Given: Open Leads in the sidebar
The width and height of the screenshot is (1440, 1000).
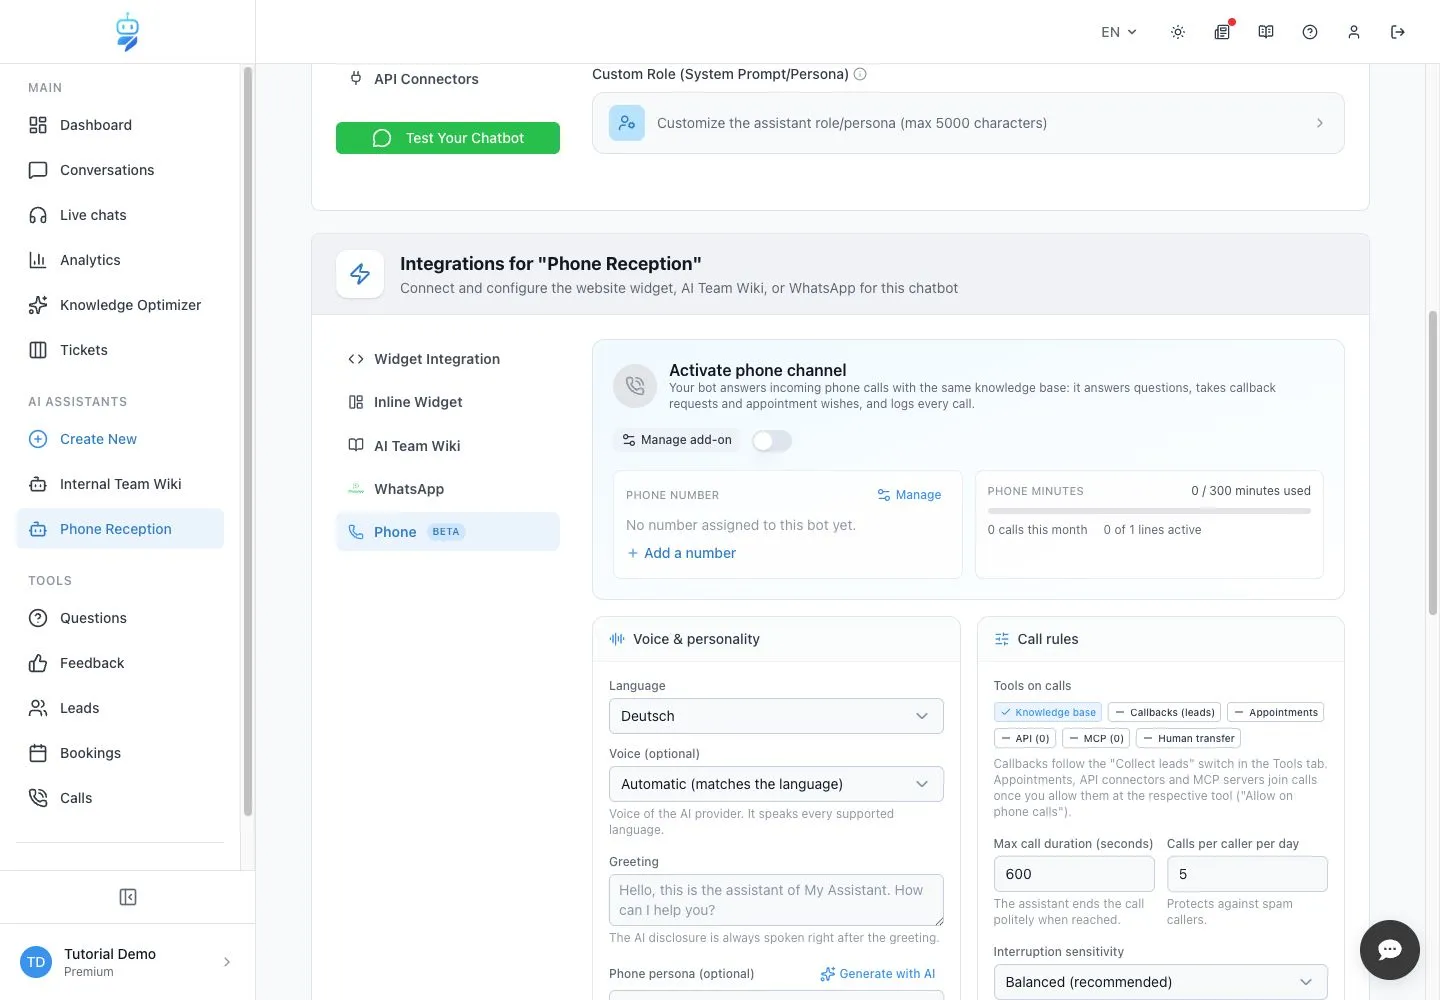Looking at the screenshot, I should [120, 708].
